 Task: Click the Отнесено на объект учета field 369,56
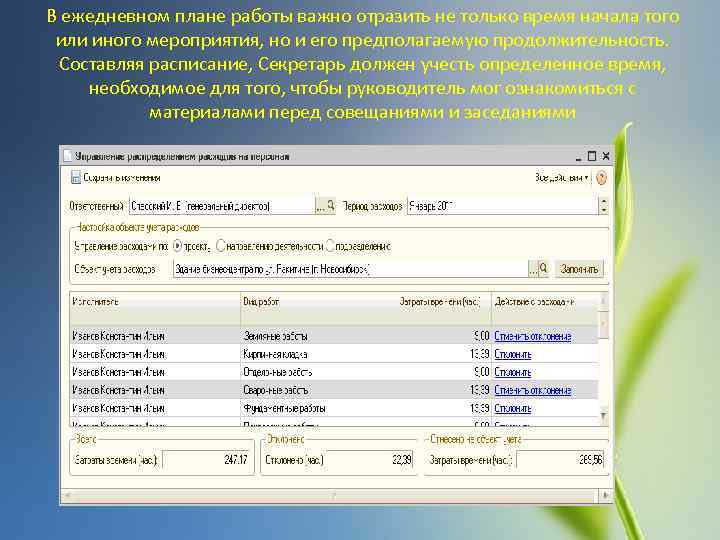tap(560, 460)
